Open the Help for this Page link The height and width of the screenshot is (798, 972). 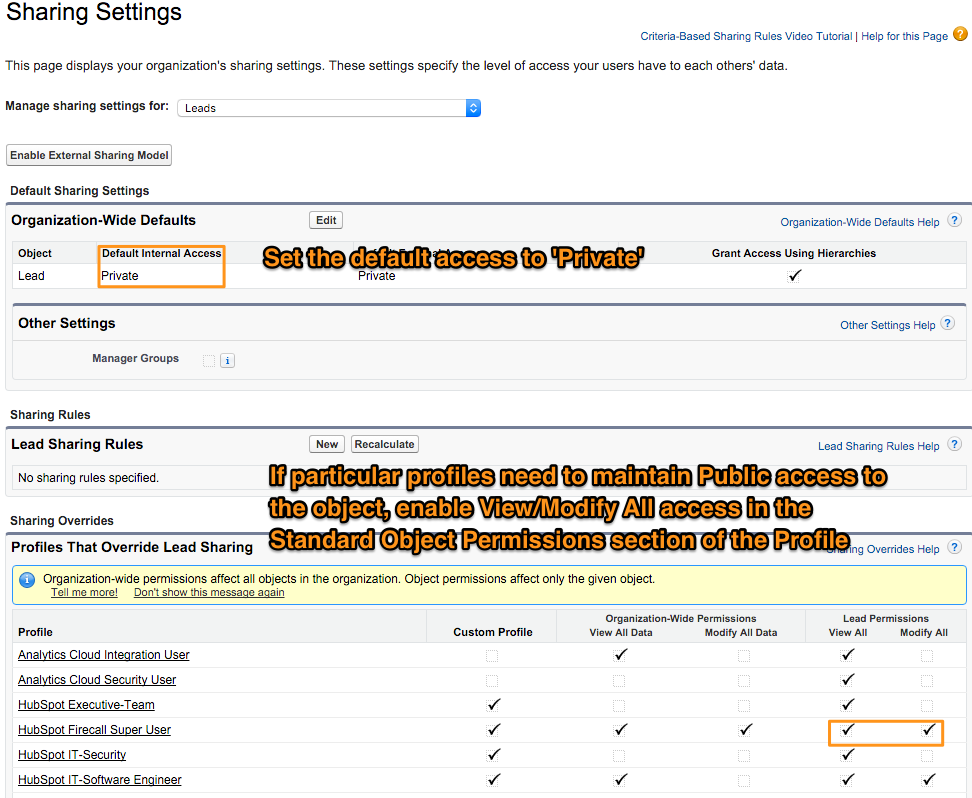tap(904, 36)
